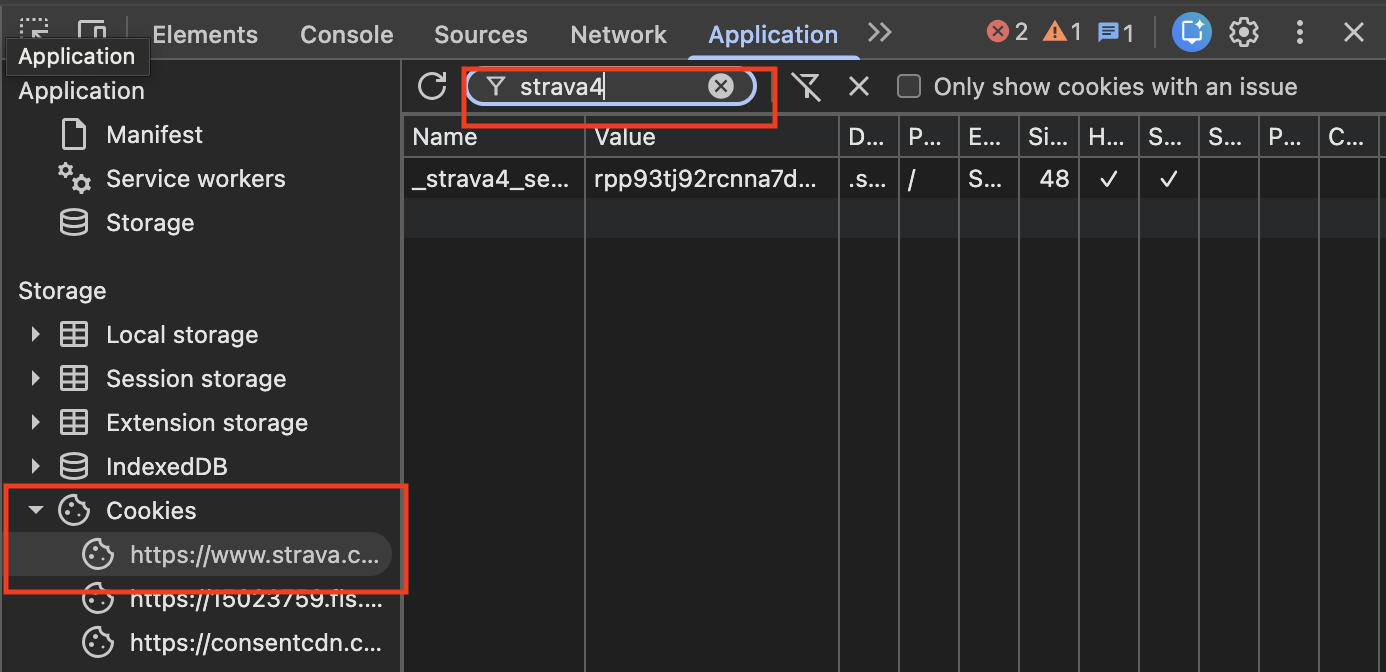The image size is (1386, 672).
Task: Clear the strava4 filter text
Action: [x=721, y=87]
